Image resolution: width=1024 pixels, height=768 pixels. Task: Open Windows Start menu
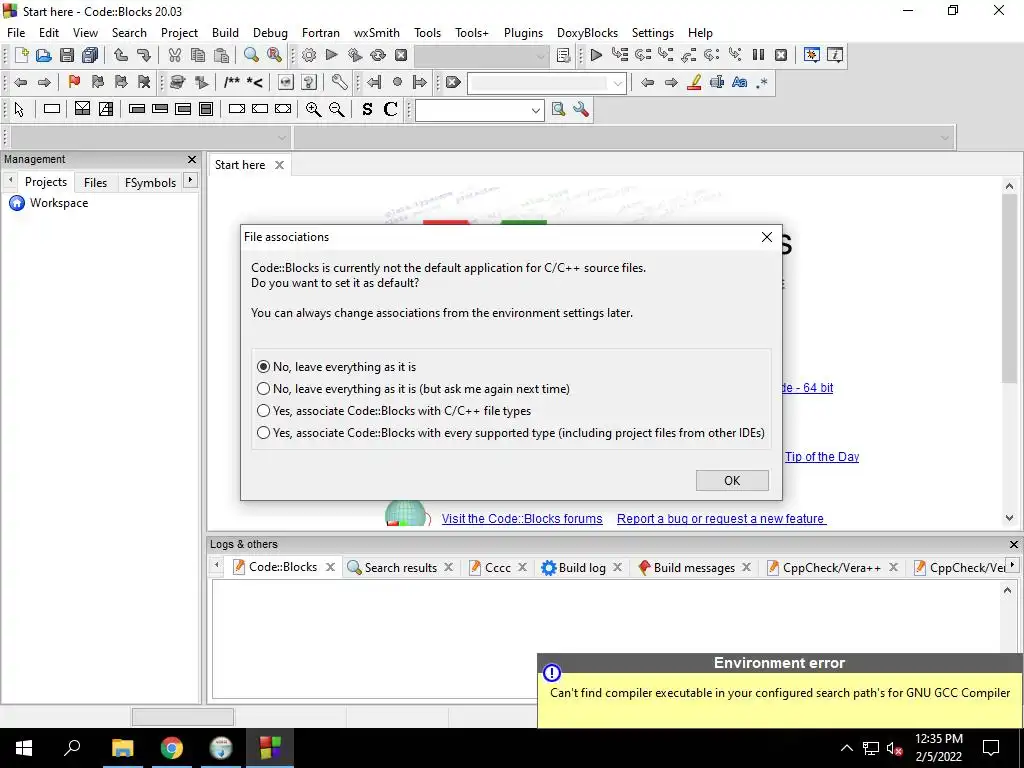click(24, 748)
